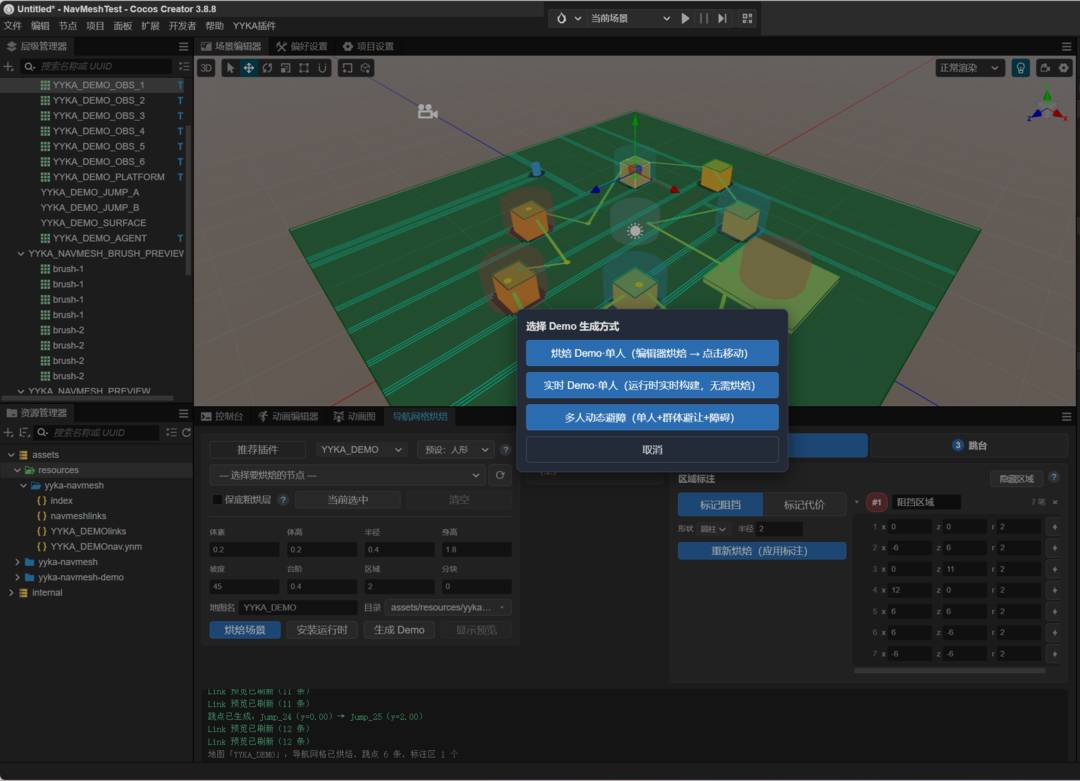Open the 选择要烘焙的节点 dropdown
1080x781 pixels.
(348, 475)
